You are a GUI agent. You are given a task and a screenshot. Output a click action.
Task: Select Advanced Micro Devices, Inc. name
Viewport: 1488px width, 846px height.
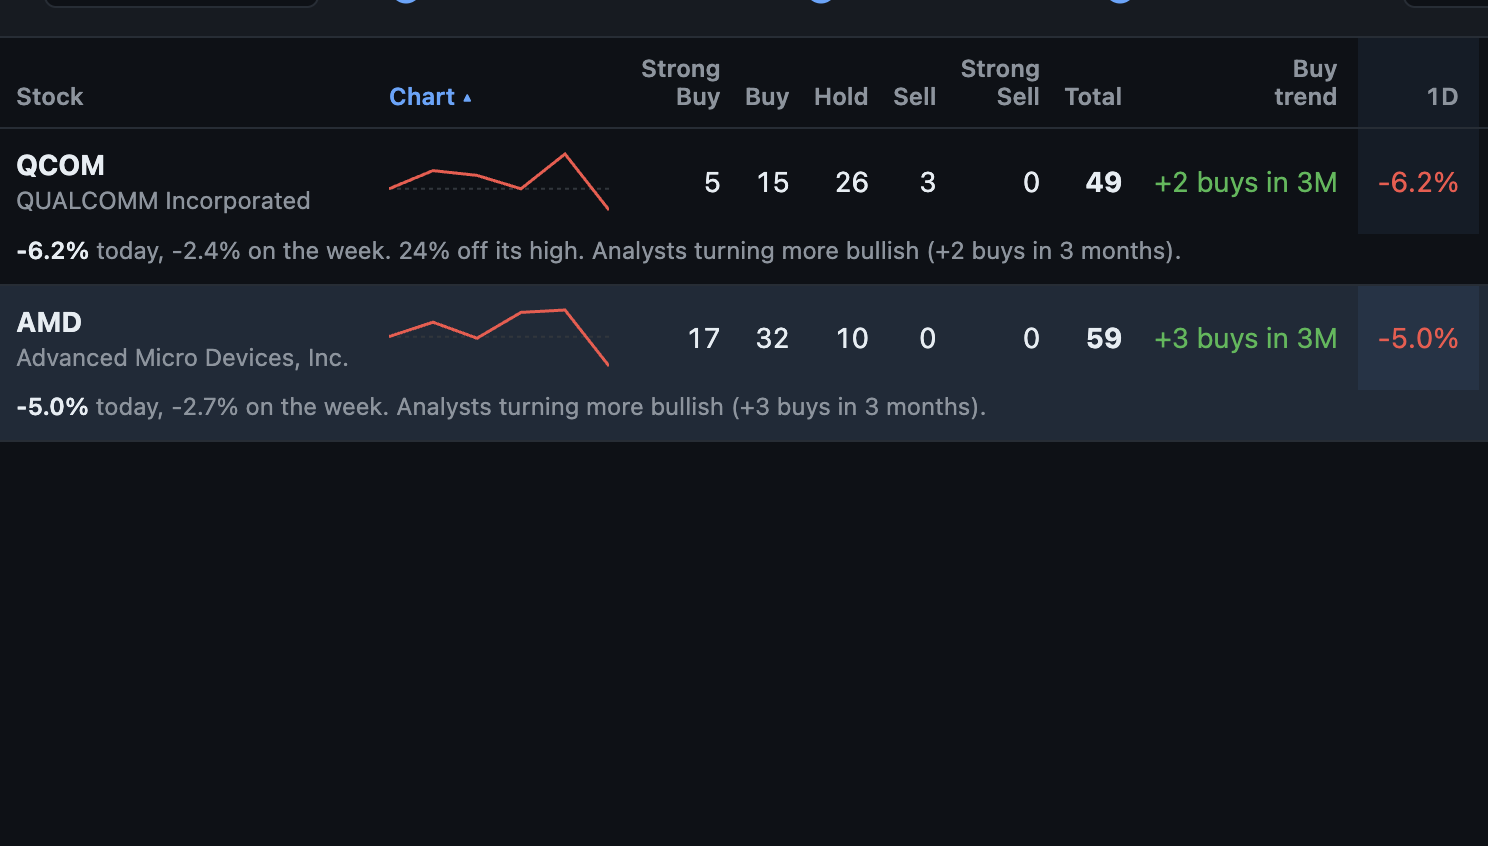pos(182,358)
